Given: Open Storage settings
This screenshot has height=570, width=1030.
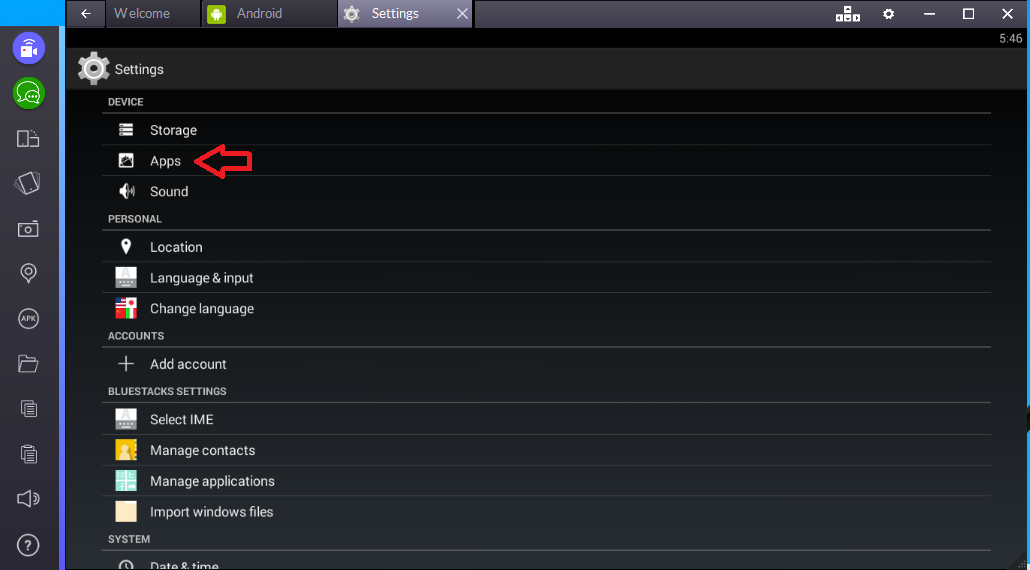Looking at the screenshot, I should (546, 130).
